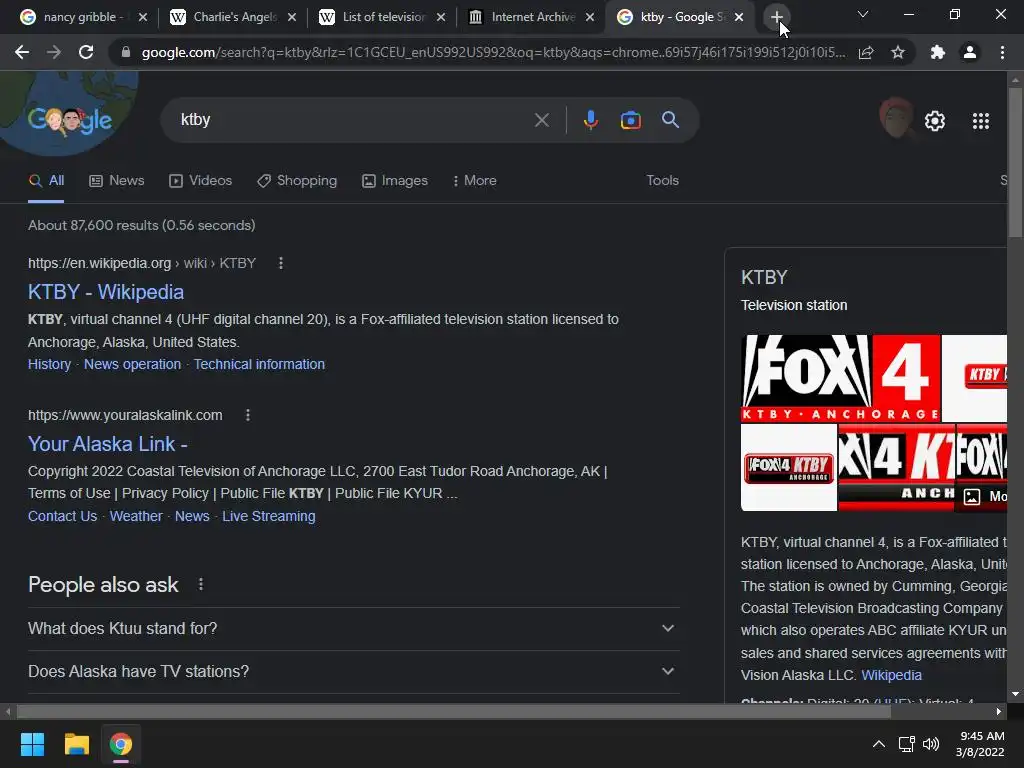Open Google account avatar
This screenshot has height=768, width=1024.
tap(896, 118)
